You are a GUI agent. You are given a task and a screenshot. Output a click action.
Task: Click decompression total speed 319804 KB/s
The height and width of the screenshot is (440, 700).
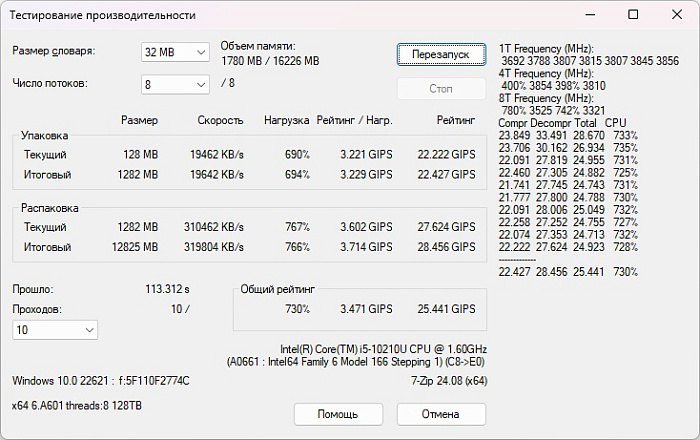coord(214,247)
